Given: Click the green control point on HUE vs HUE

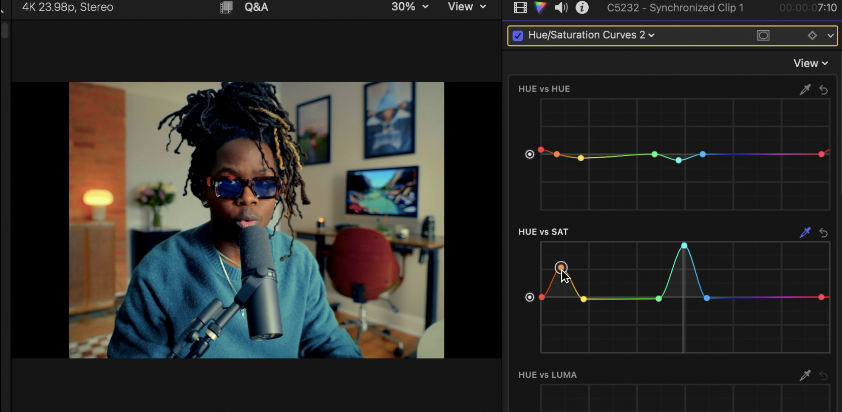Looking at the screenshot, I should (655, 154).
